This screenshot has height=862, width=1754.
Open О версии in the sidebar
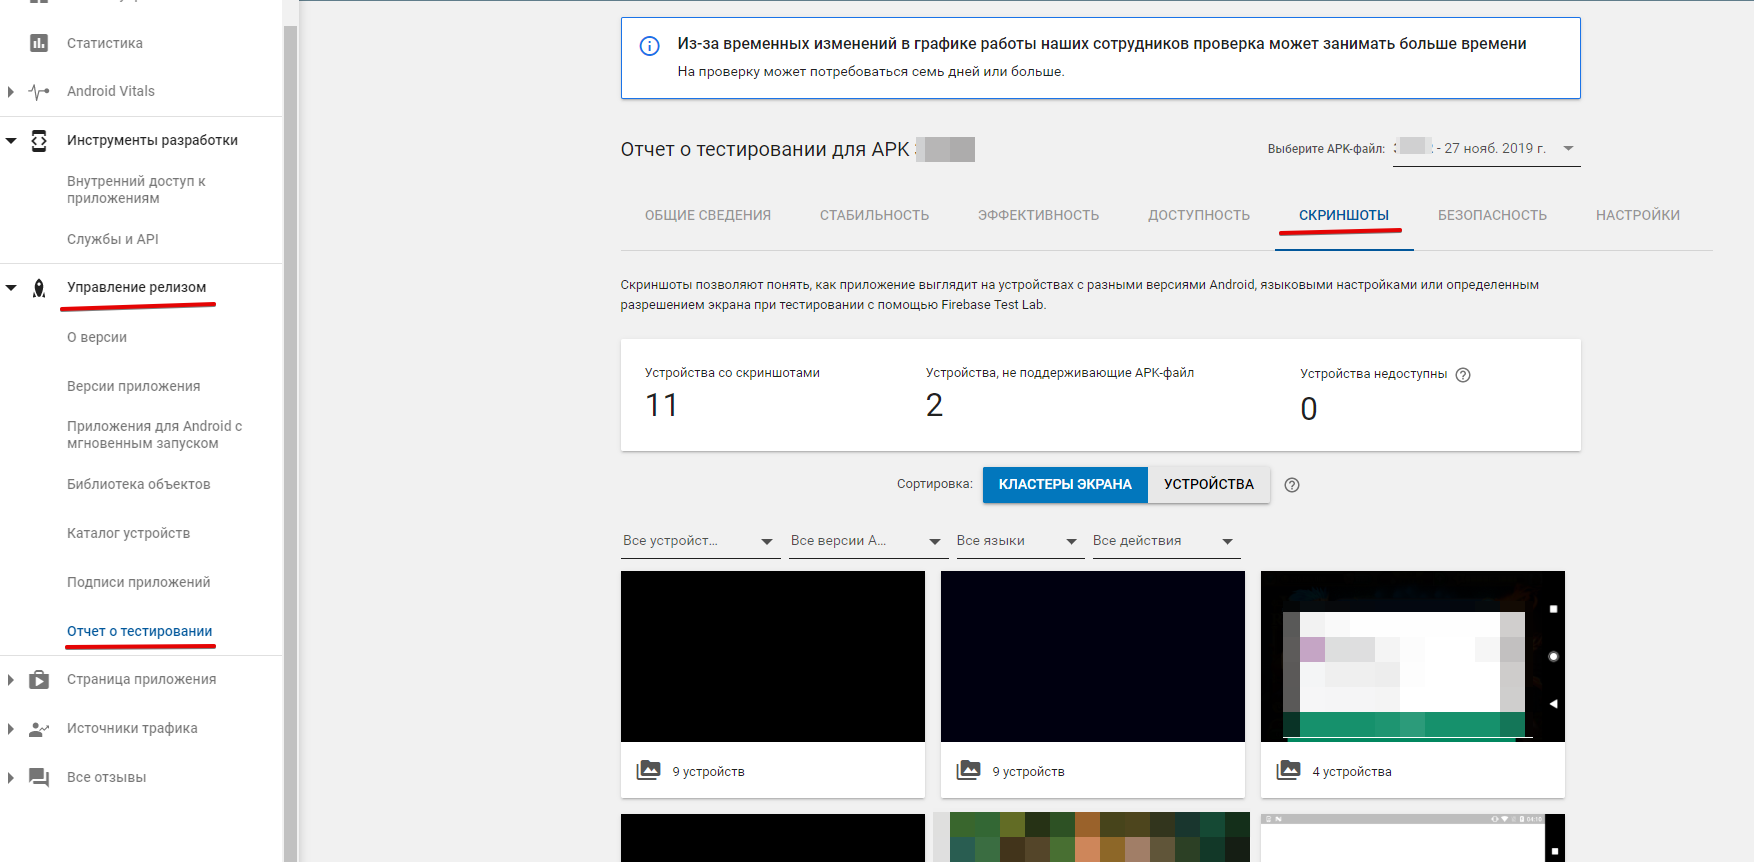(x=97, y=337)
